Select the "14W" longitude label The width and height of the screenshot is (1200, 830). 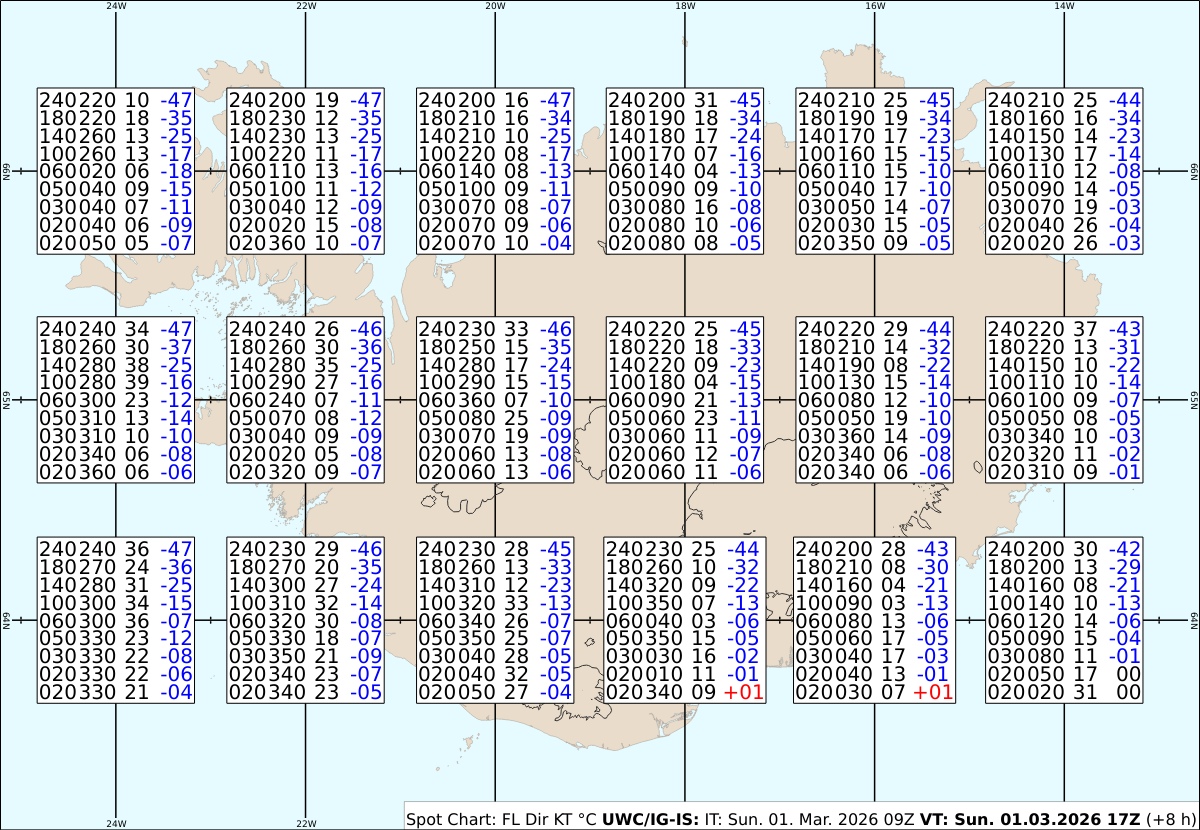click(x=1065, y=6)
